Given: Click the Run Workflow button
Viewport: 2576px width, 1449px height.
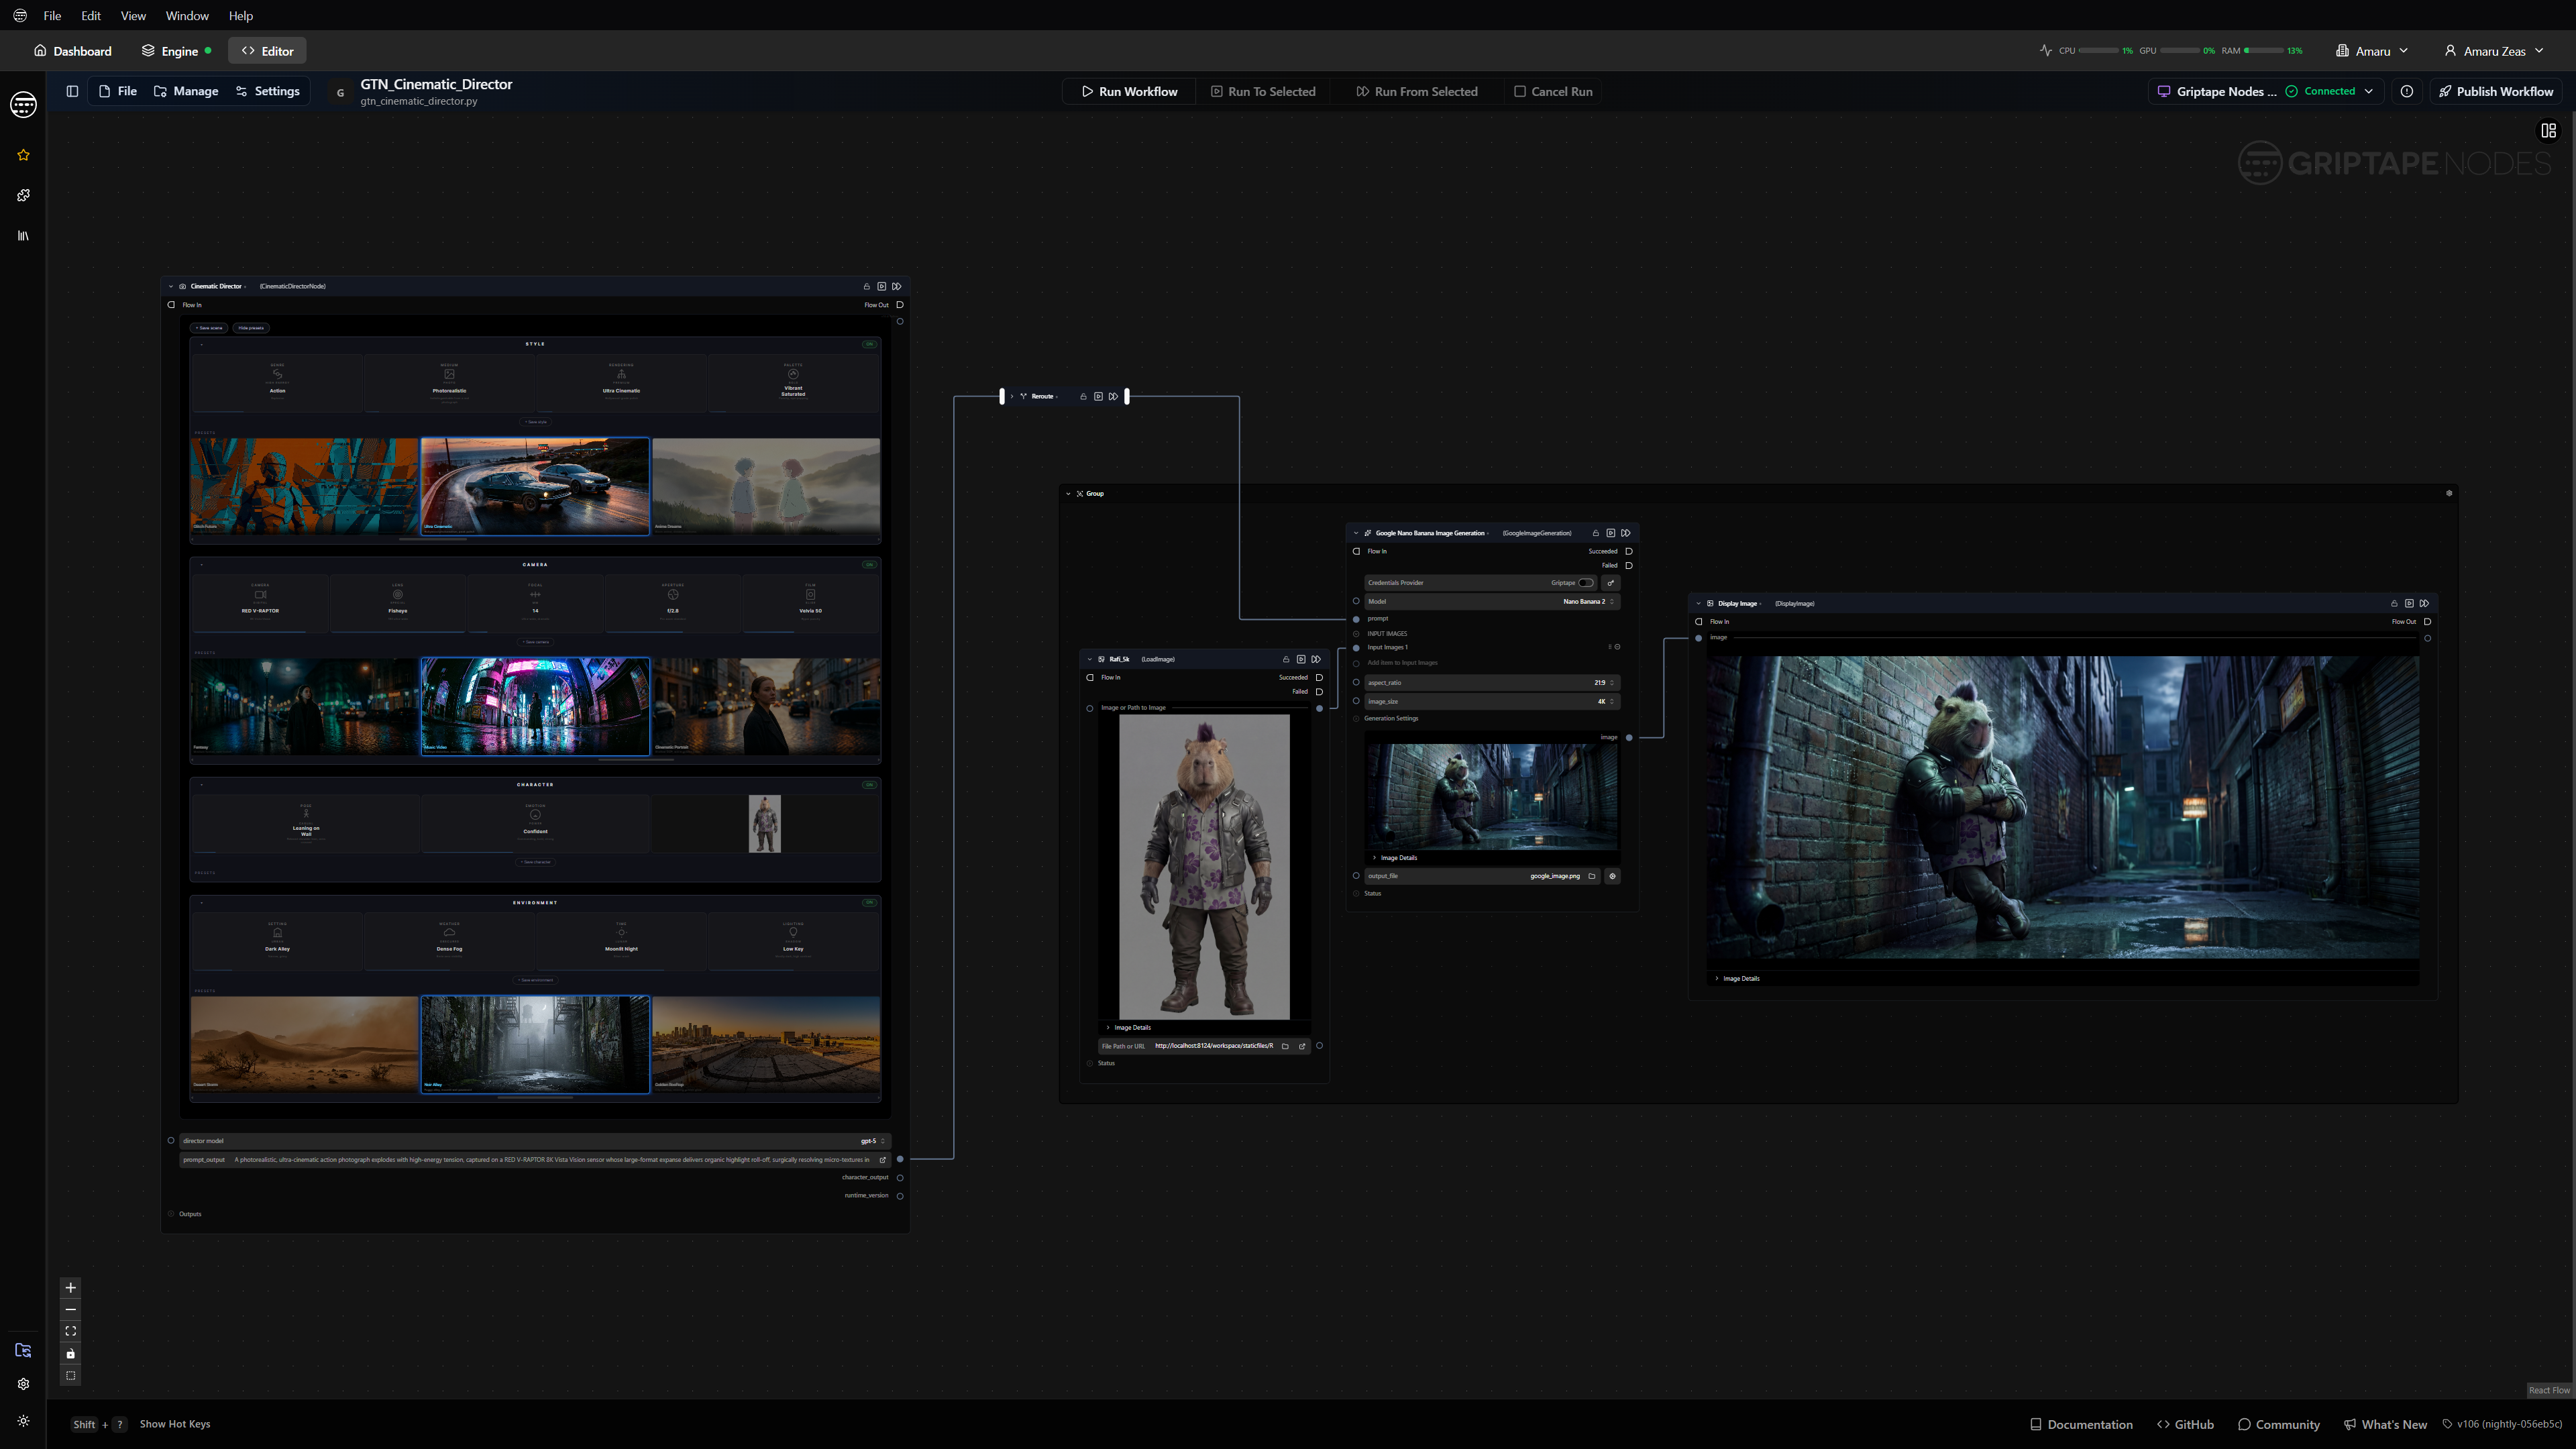Looking at the screenshot, I should coord(1129,91).
